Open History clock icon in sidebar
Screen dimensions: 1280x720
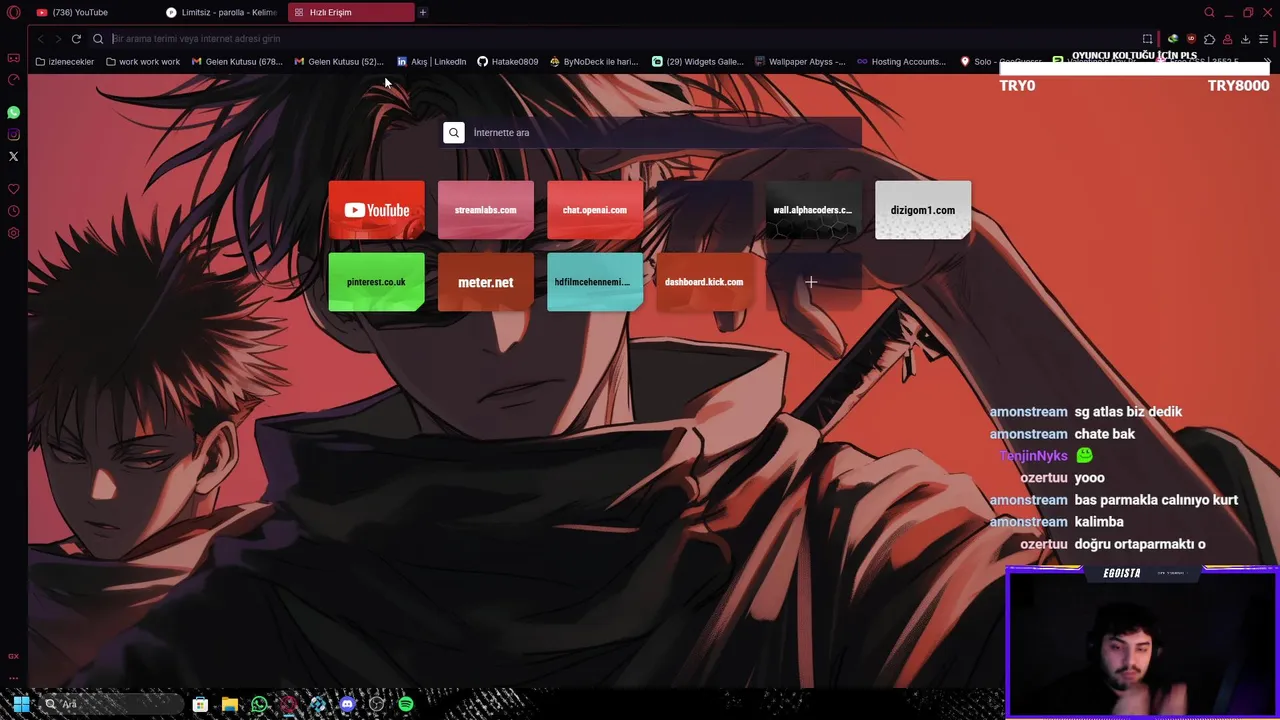tap(13, 211)
